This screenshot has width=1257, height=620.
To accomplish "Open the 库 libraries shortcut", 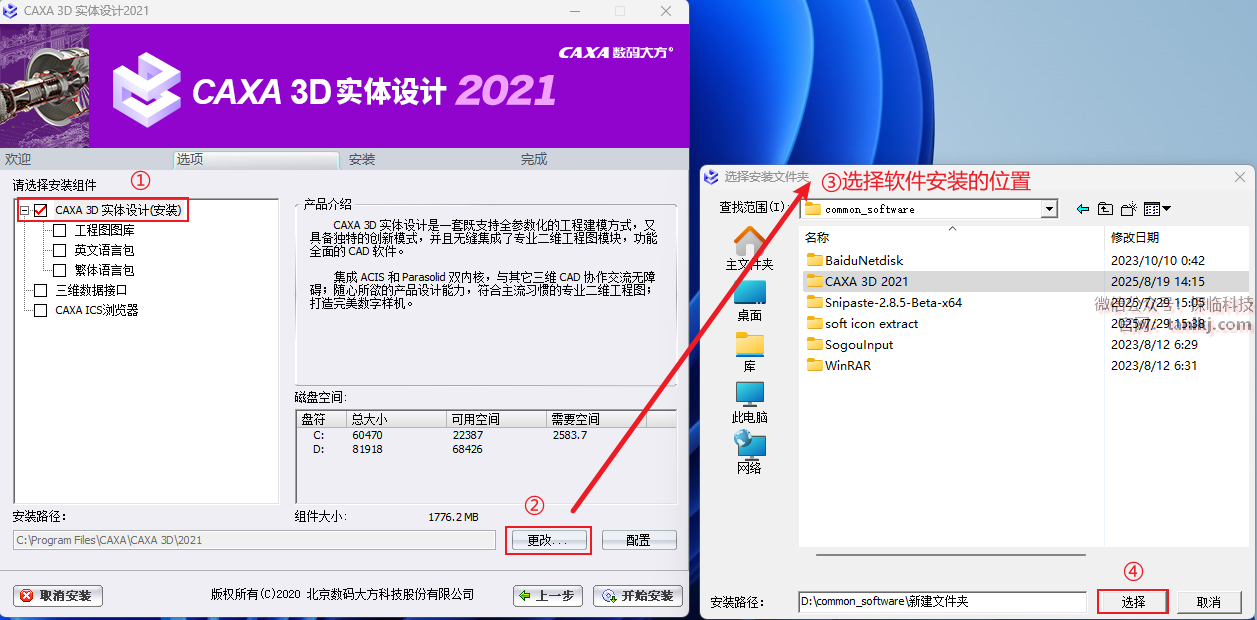I will (x=749, y=352).
